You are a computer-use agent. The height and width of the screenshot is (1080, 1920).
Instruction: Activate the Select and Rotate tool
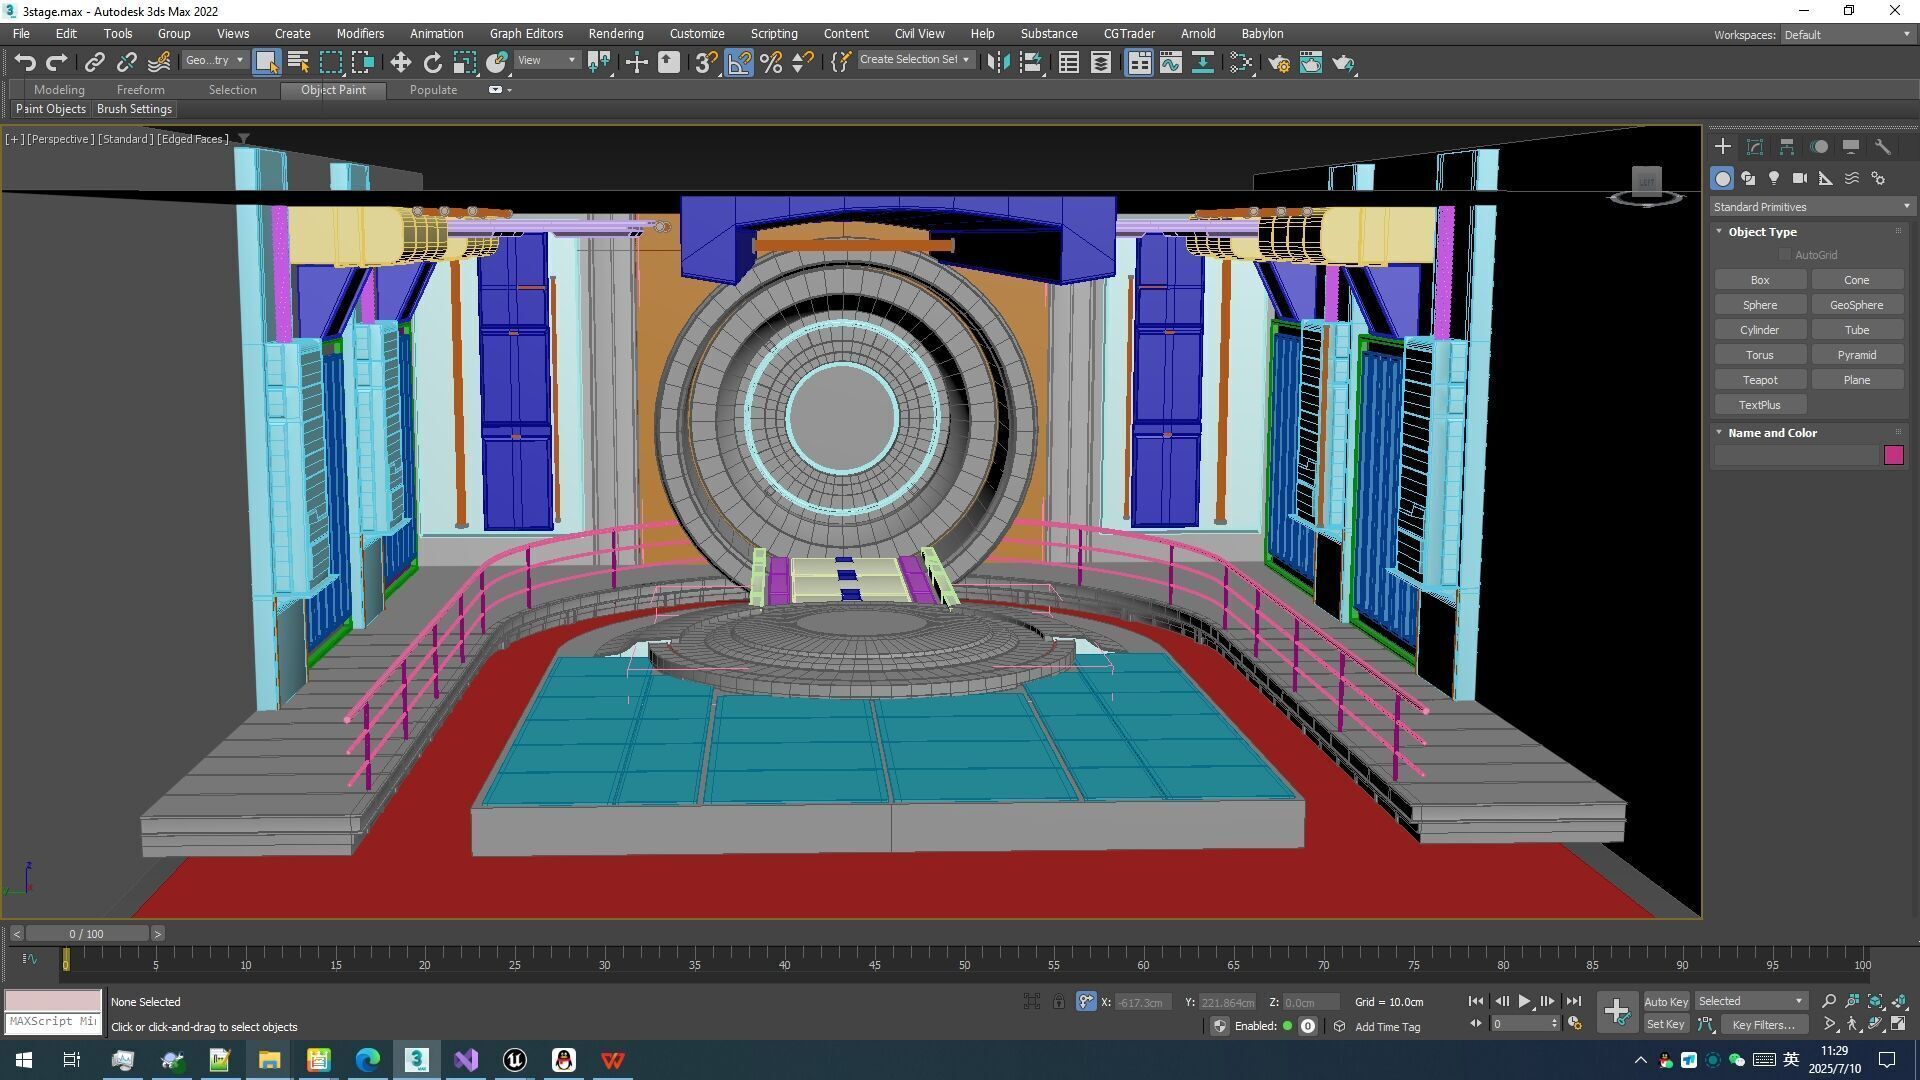[x=432, y=62]
